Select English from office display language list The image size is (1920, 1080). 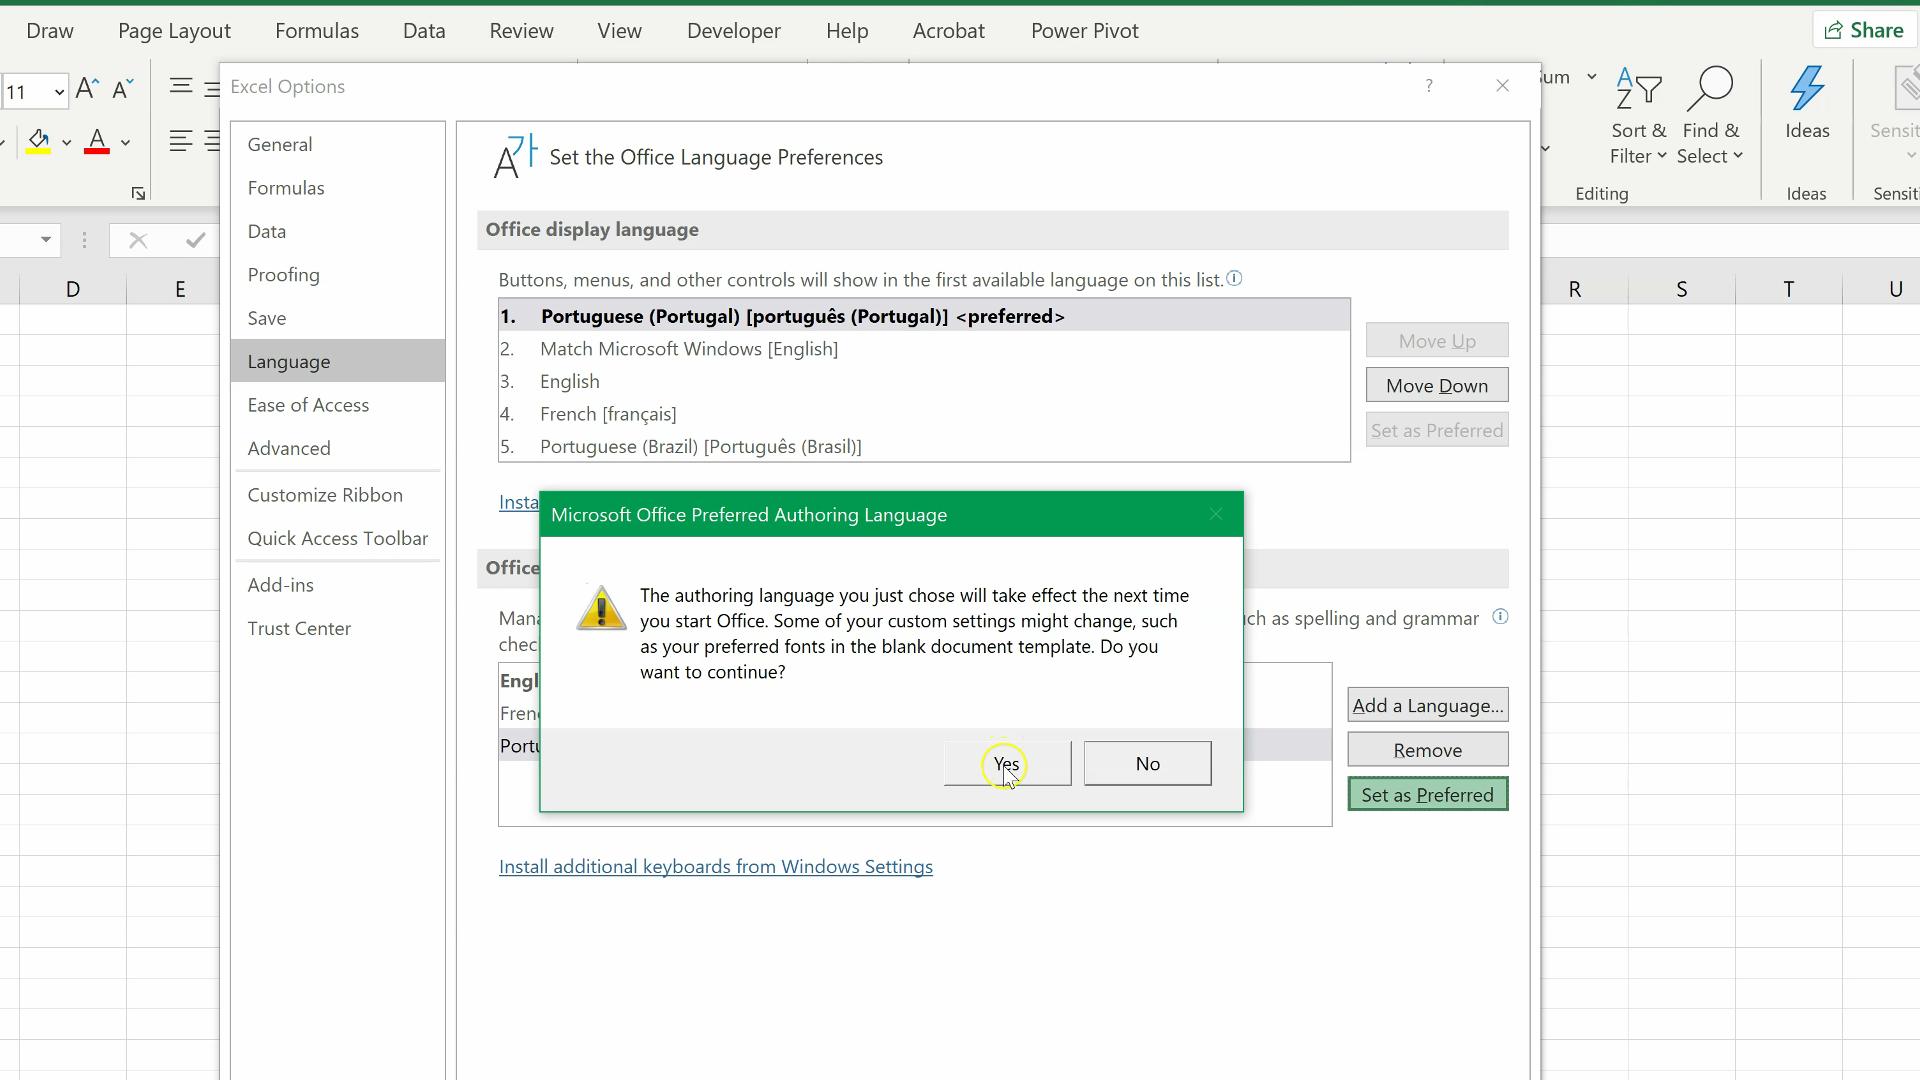pyautogui.click(x=570, y=381)
